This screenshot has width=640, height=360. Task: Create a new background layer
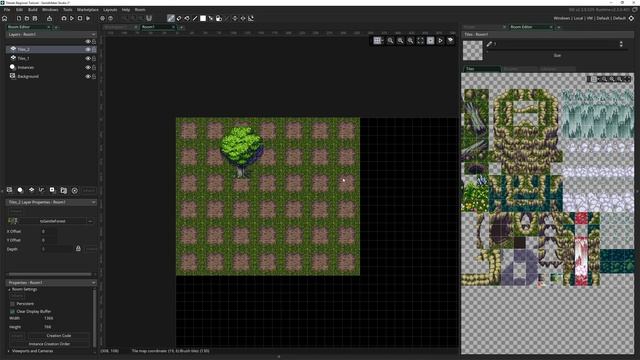(9, 190)
